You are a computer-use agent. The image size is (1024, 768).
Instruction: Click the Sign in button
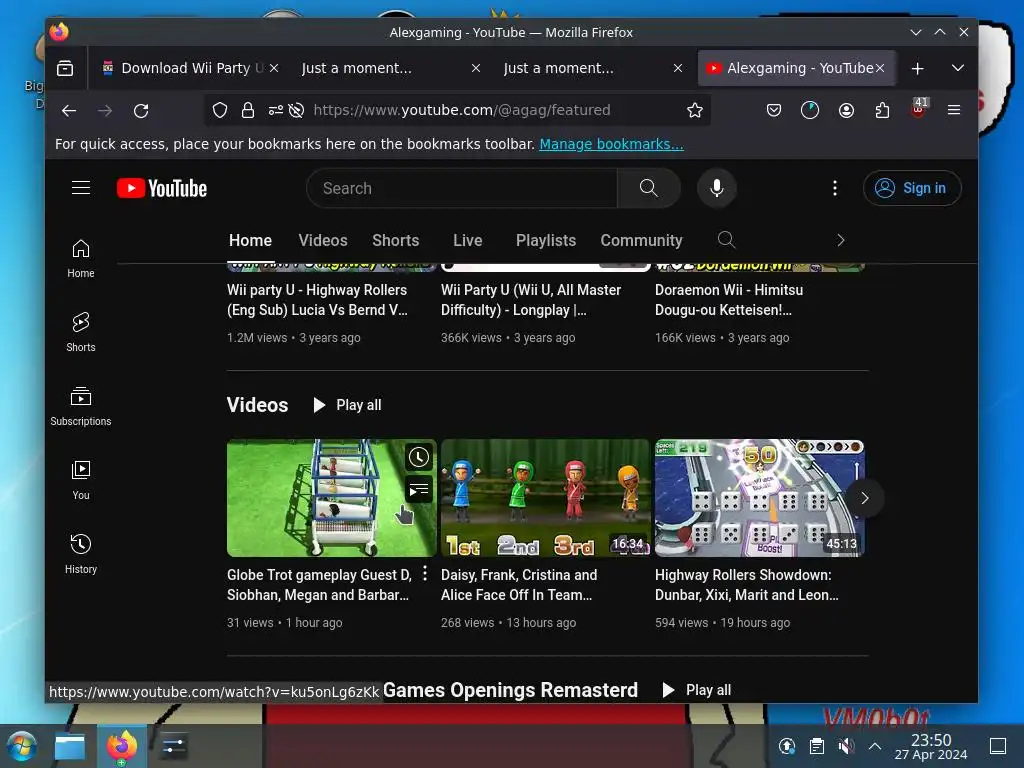coord(912,188)
